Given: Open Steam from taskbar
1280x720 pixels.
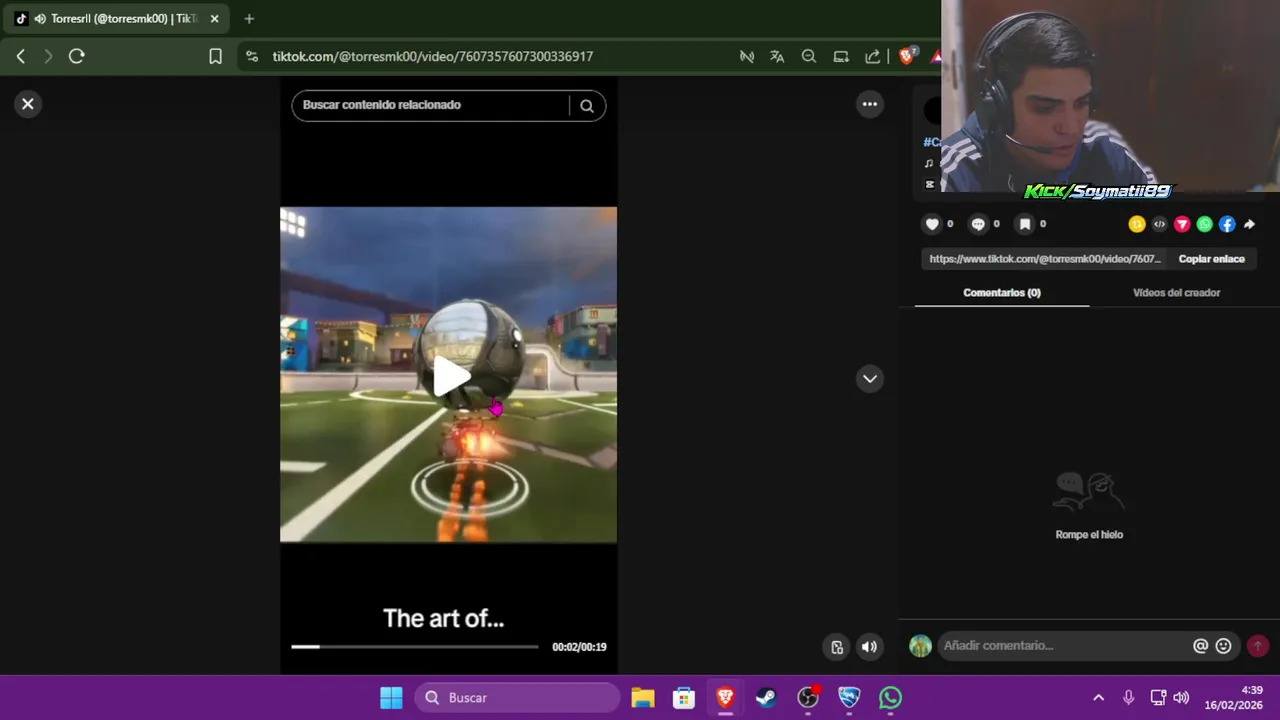Looking at the screenshot, I should point(766,698).
